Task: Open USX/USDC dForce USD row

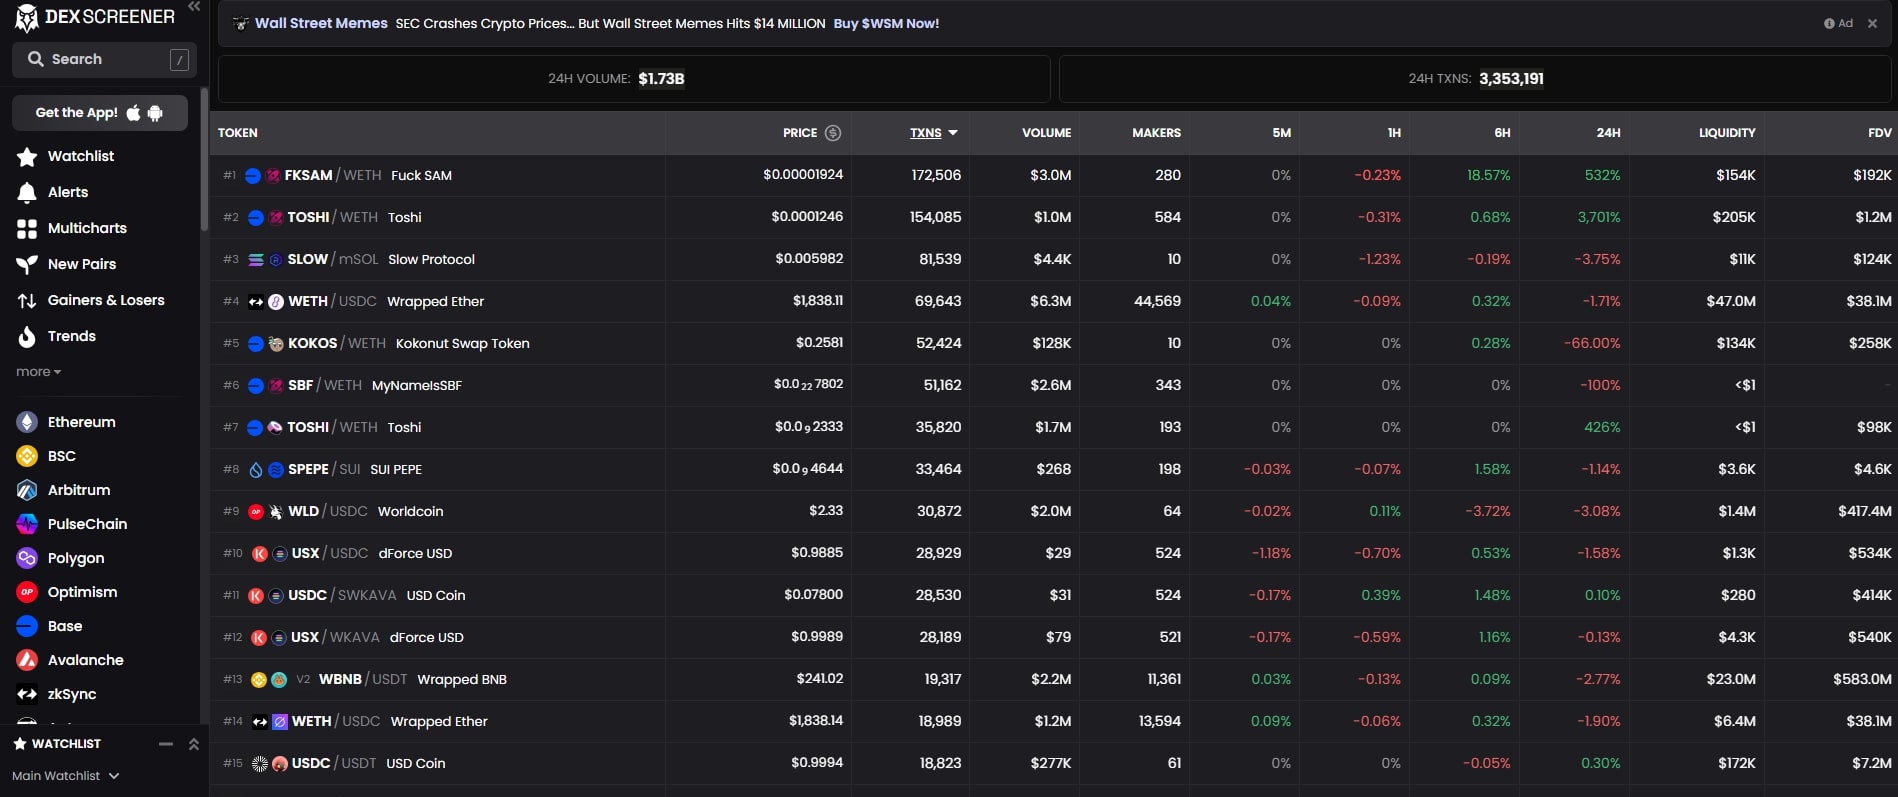Action: pyautogui.click(x=1054, y=553)
